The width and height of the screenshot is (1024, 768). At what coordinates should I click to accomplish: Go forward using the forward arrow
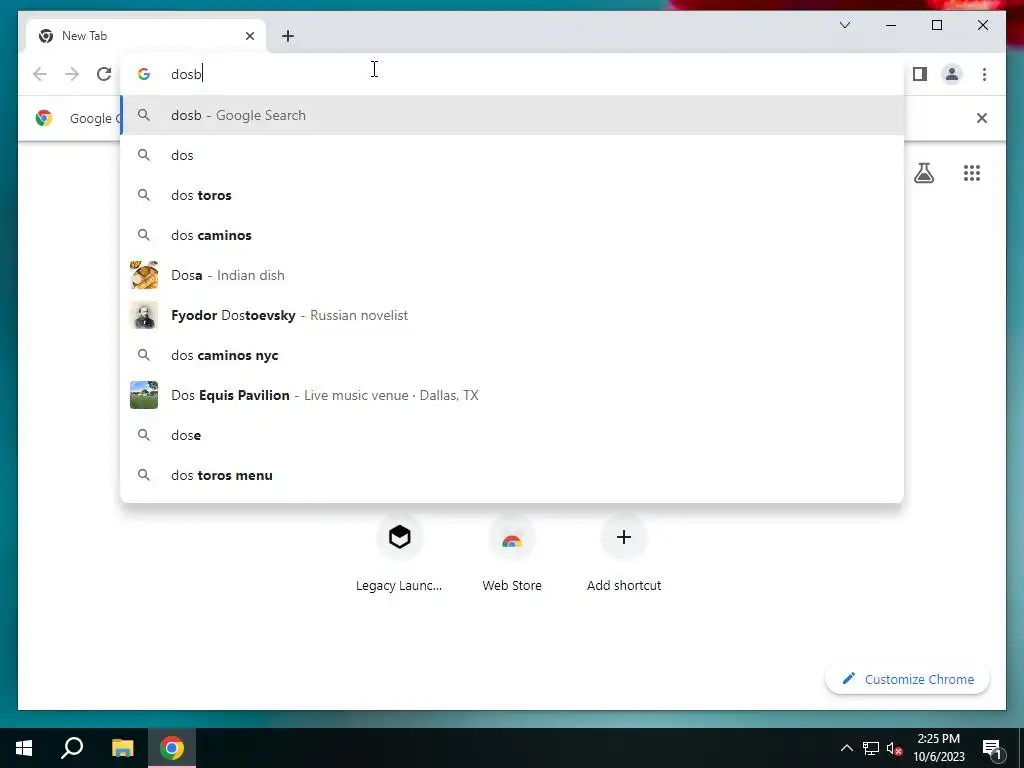pos(72,74)
